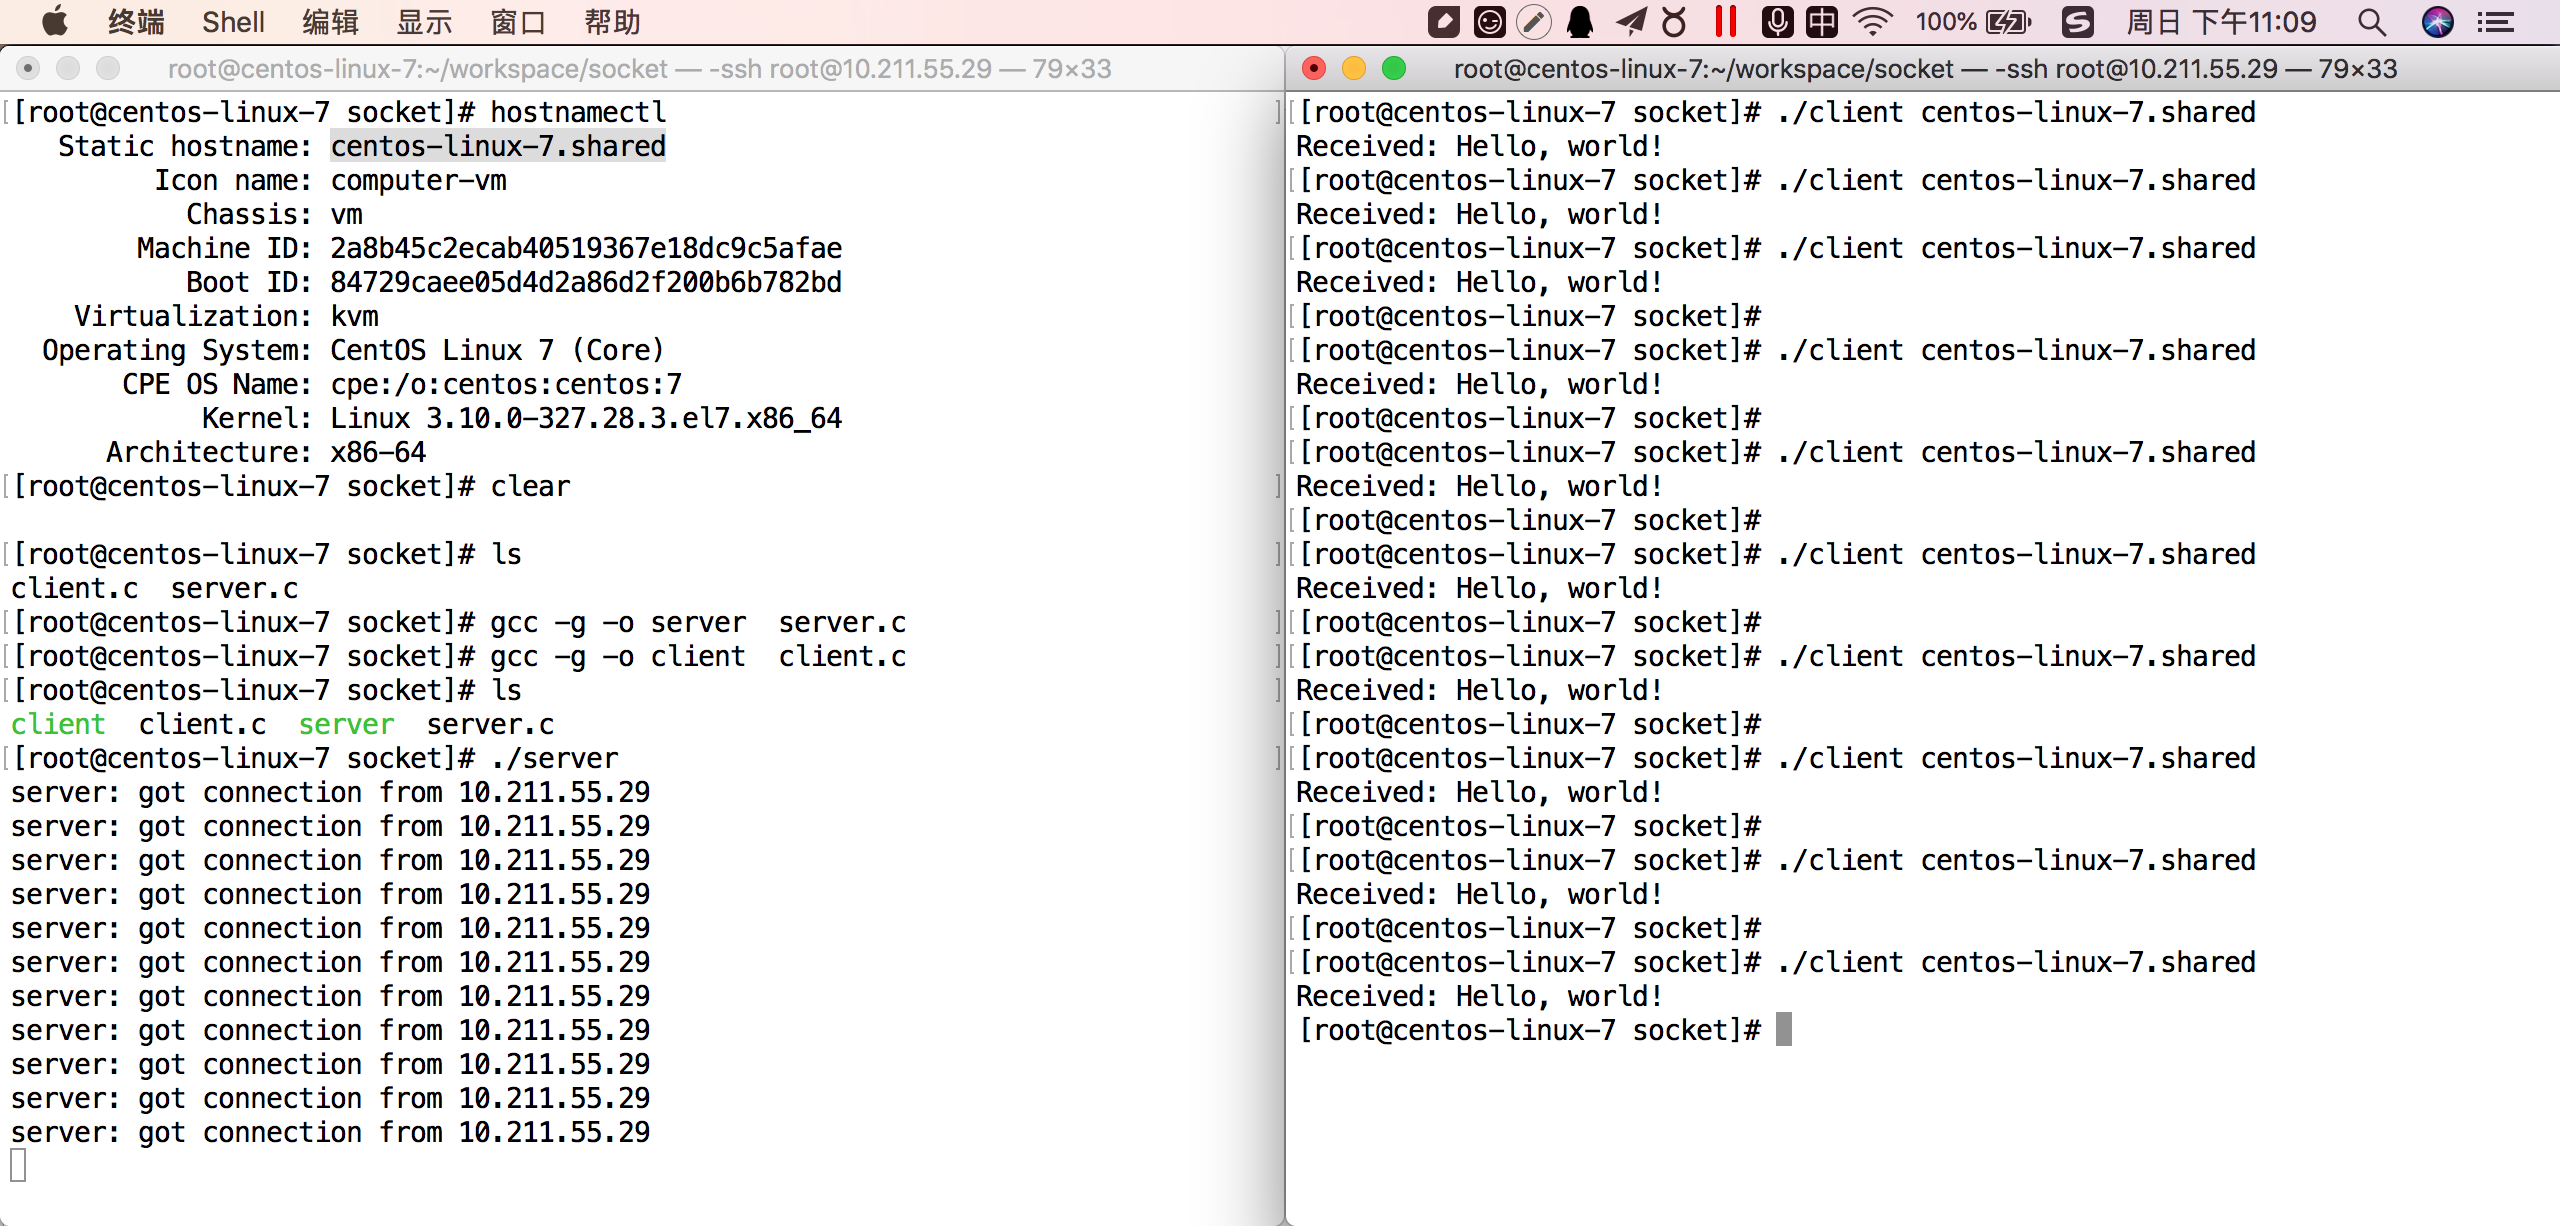This screenshot has width=2560, height=1226.
Task: Open the Apple menu
Action: 54,21
